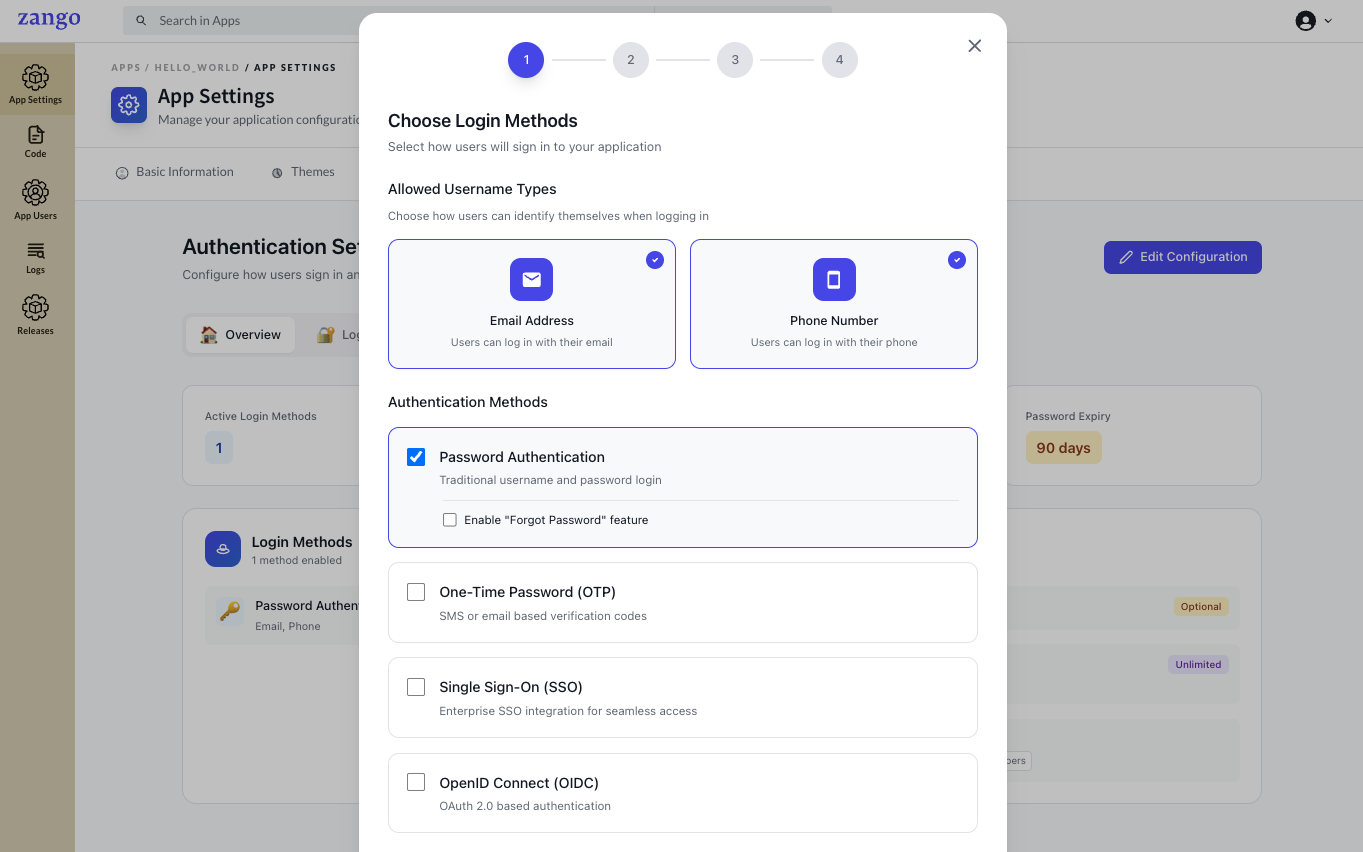Click the 90 days password expiry value
Viewport: 1363px width, 852px height.
pyautogui.click(x=1063, y=448)
